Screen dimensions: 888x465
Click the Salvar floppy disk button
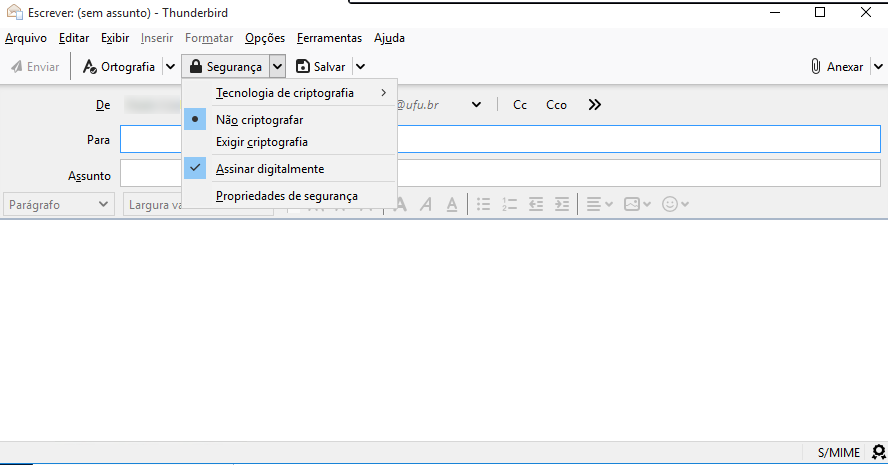(320, 67)
